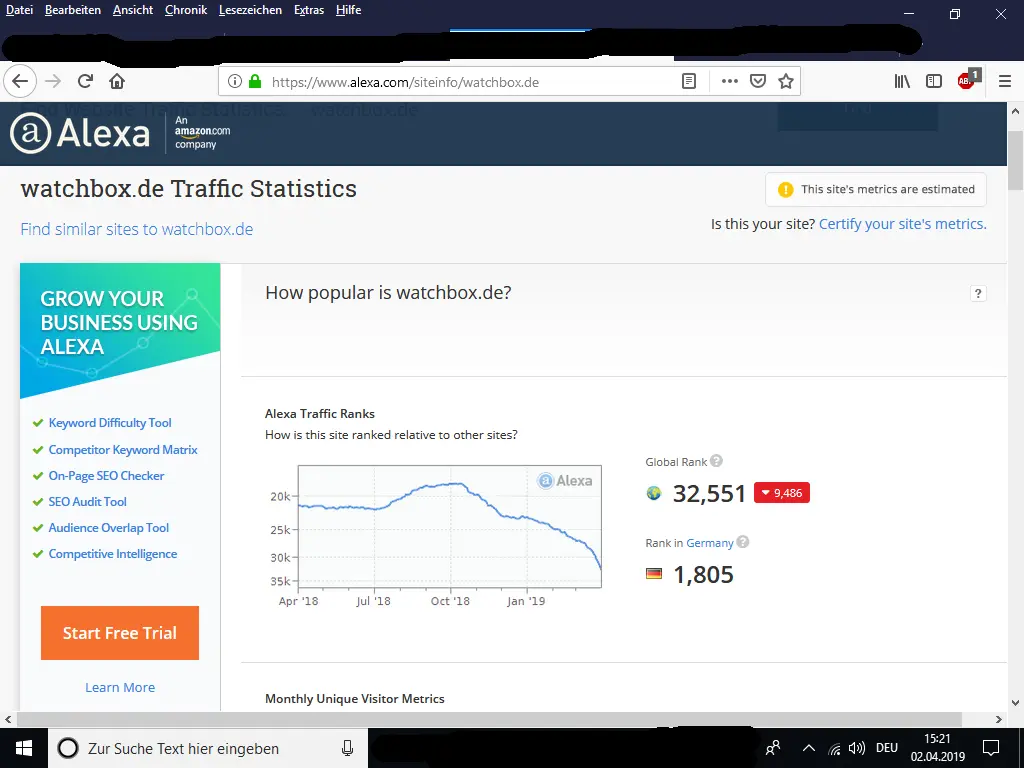
Task: Open Competitive Intelligence link
Action: (x=113, y=554)
